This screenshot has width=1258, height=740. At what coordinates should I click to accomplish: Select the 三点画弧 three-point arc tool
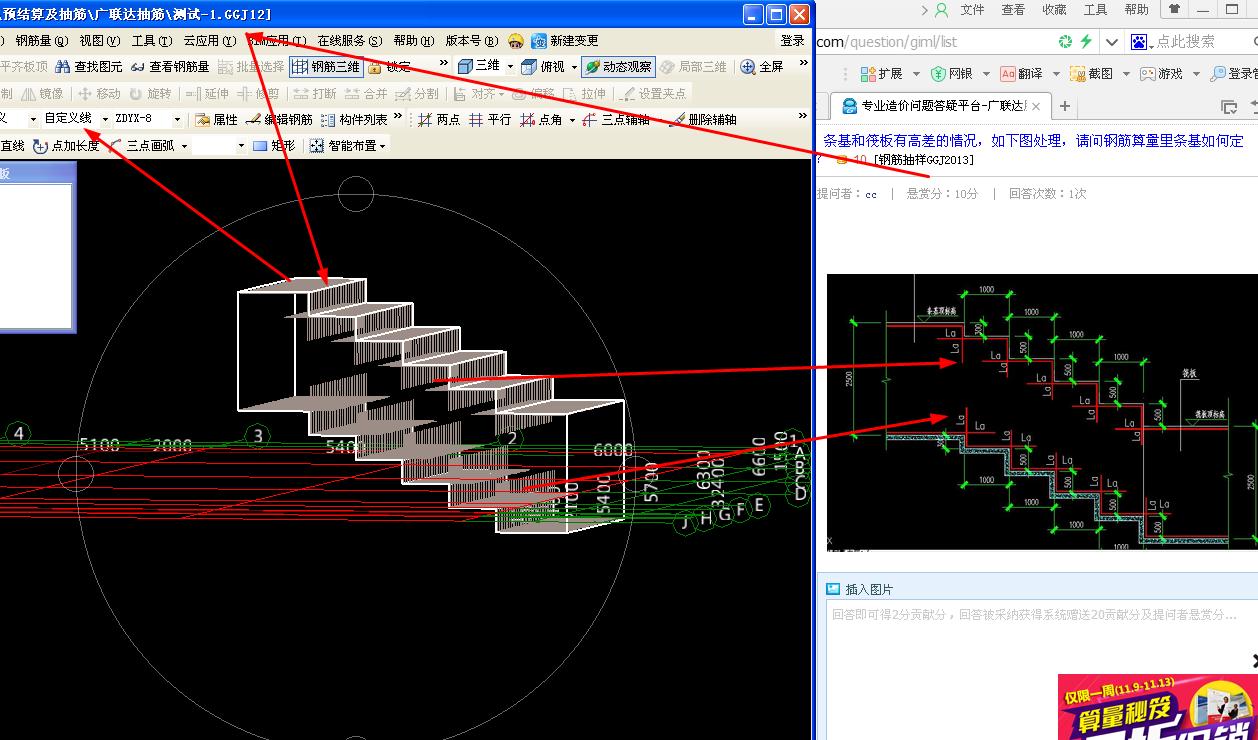140,145
